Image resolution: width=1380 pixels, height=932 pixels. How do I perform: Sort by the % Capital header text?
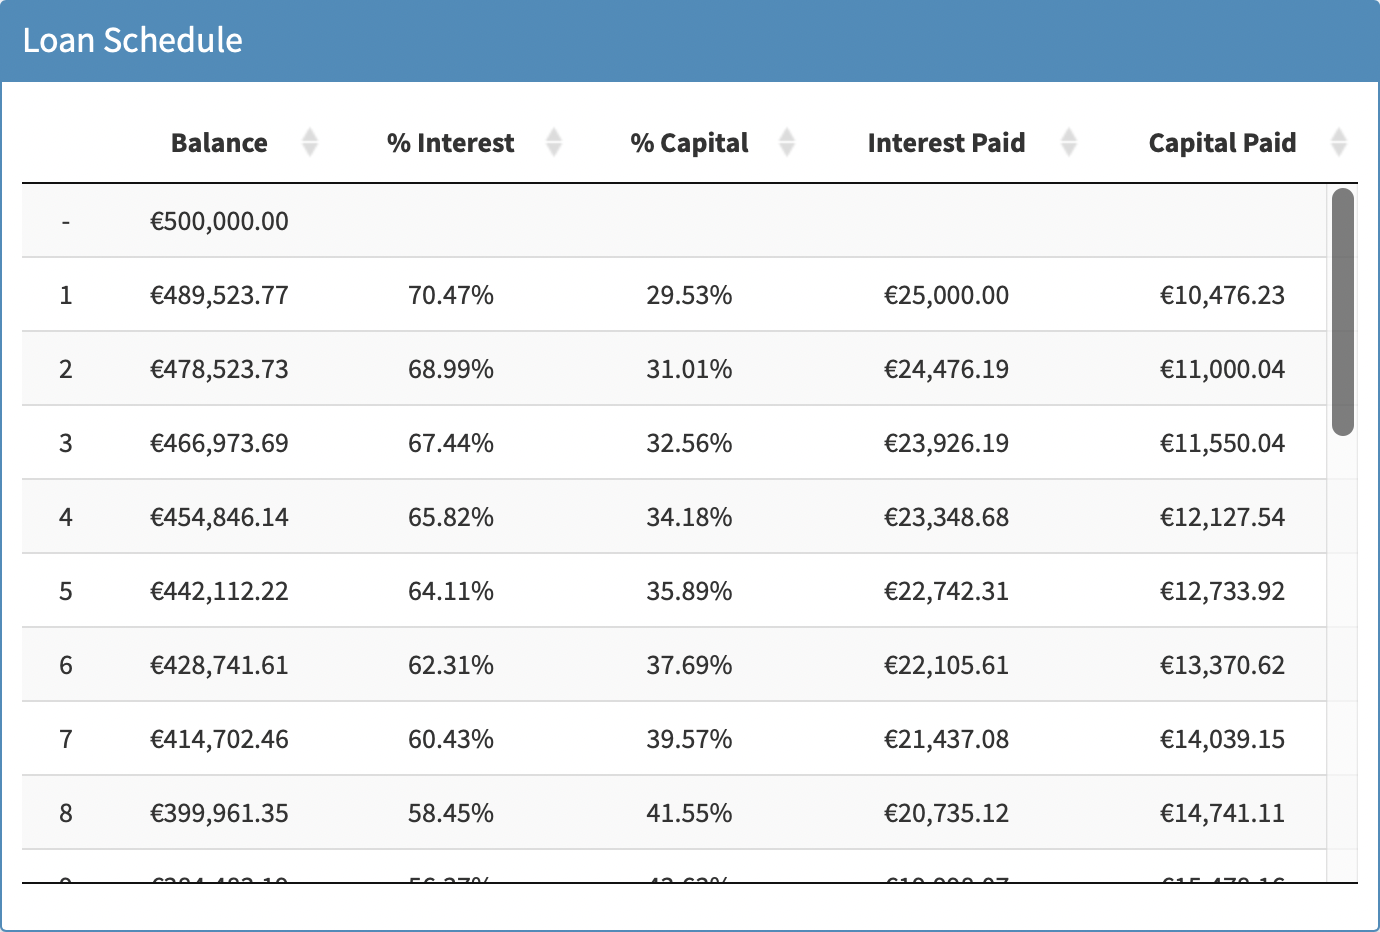[x=689, y=143]
